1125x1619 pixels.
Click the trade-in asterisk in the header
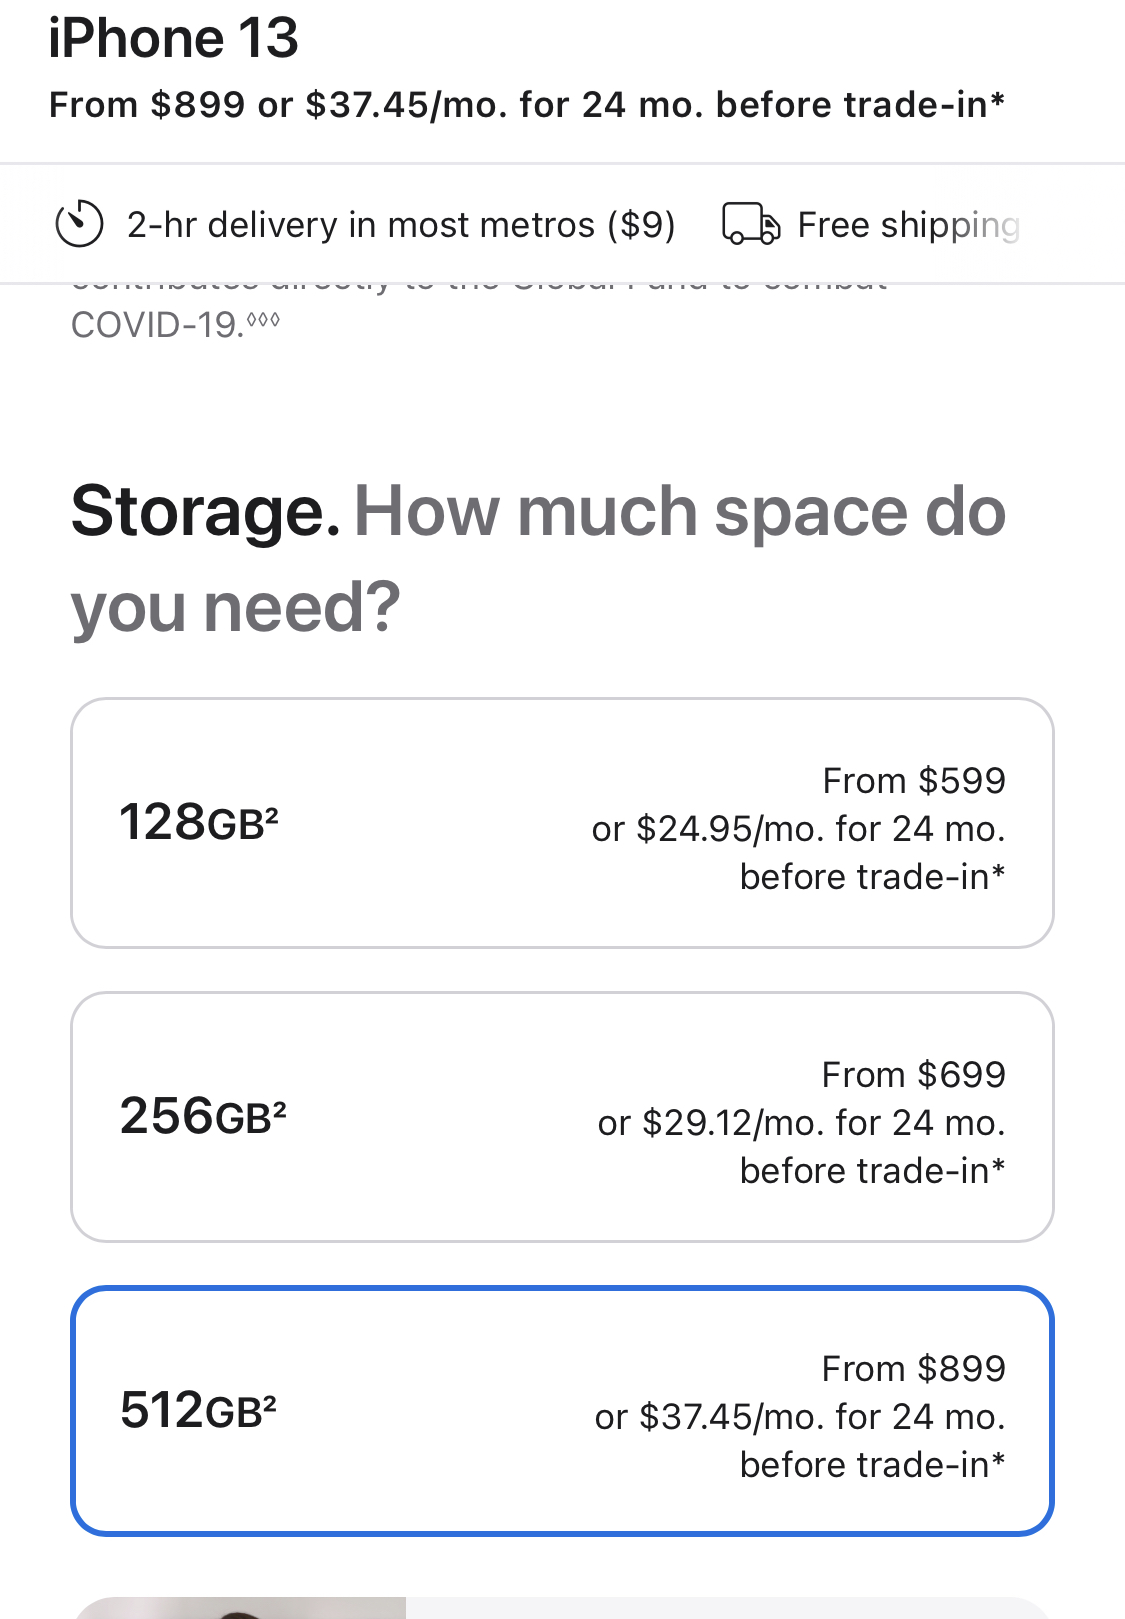997,100
